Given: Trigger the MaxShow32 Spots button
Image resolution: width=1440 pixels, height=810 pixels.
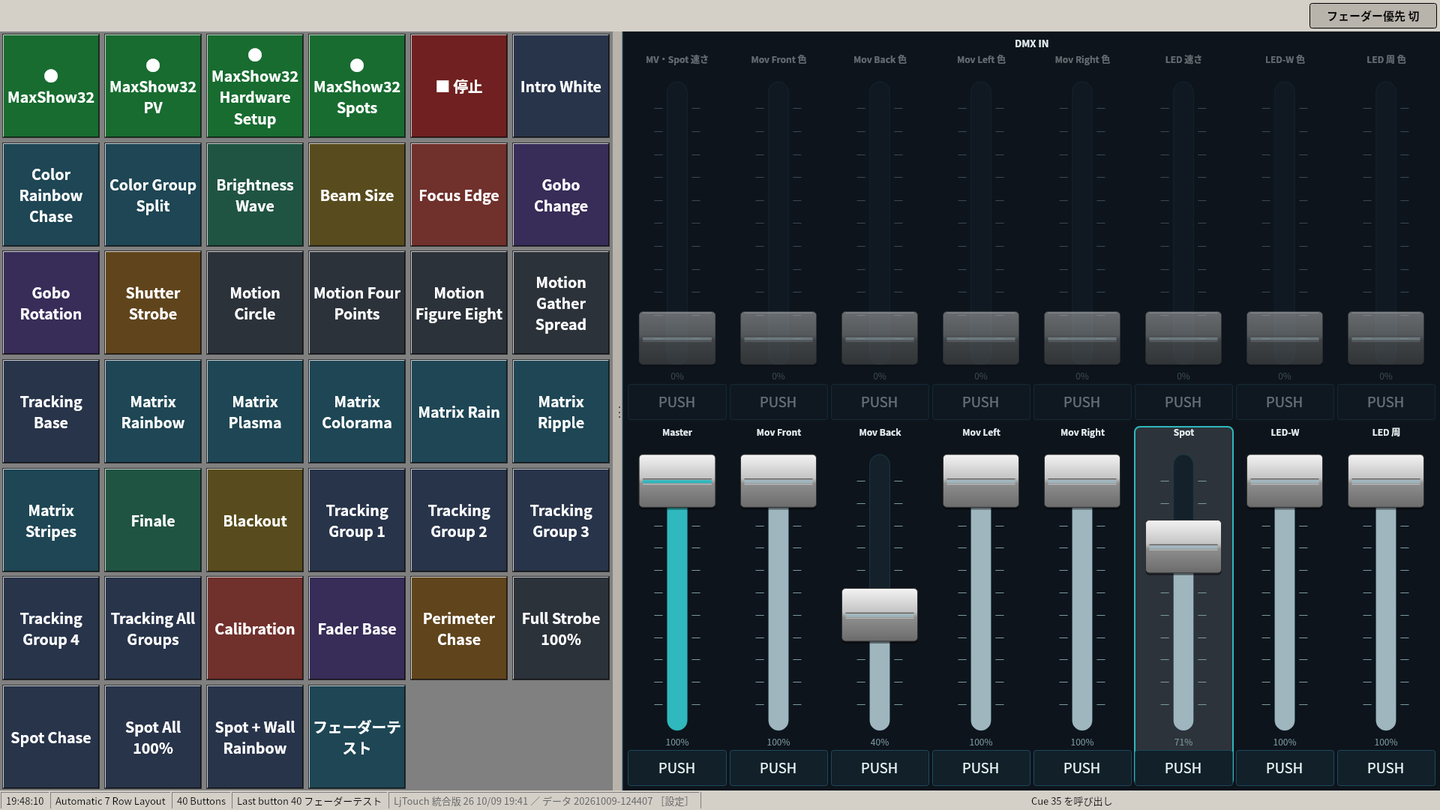Looking at the screenshot, I should click(x=357, y=87).
